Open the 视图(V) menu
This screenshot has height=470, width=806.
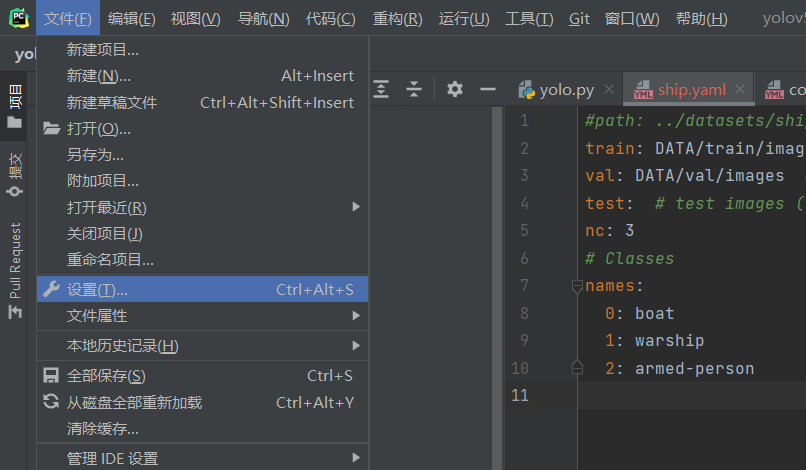point(196,19)
